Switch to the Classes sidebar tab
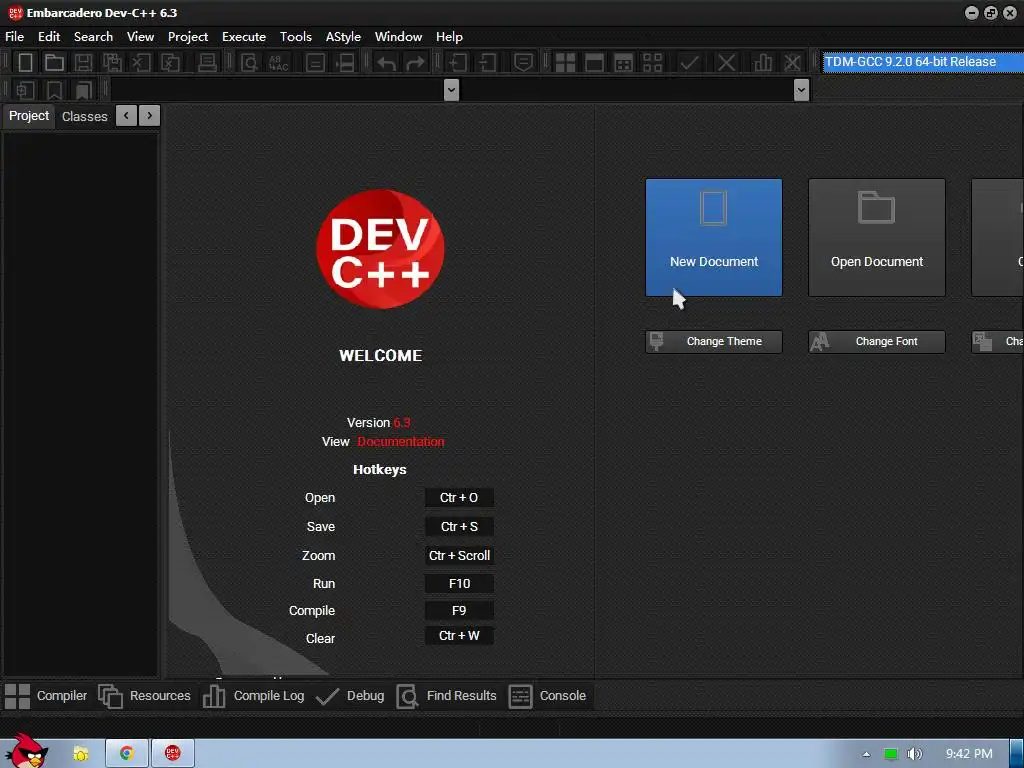 point(84,116)
